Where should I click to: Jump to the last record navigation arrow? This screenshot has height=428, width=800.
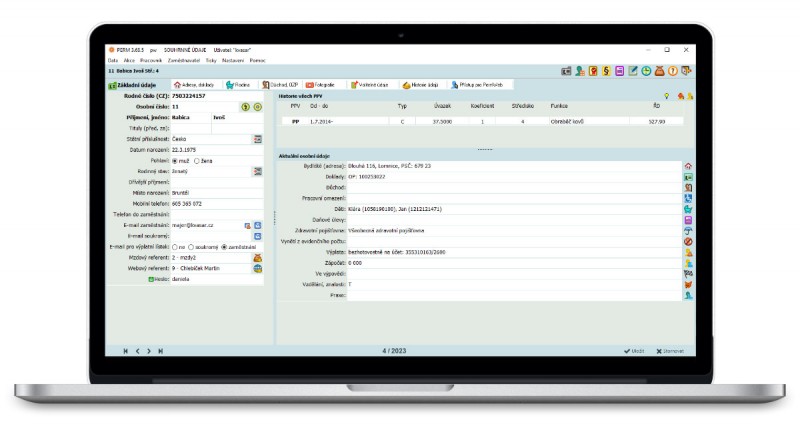tap(161, 351)
